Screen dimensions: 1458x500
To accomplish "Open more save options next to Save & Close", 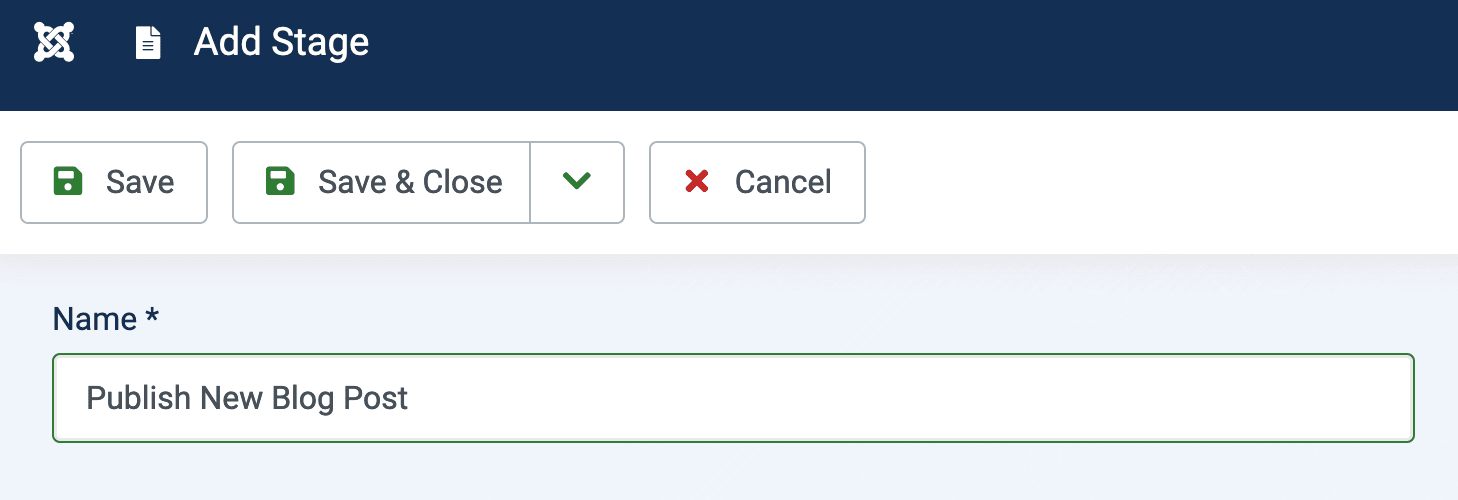I will (x=577, y=182).
